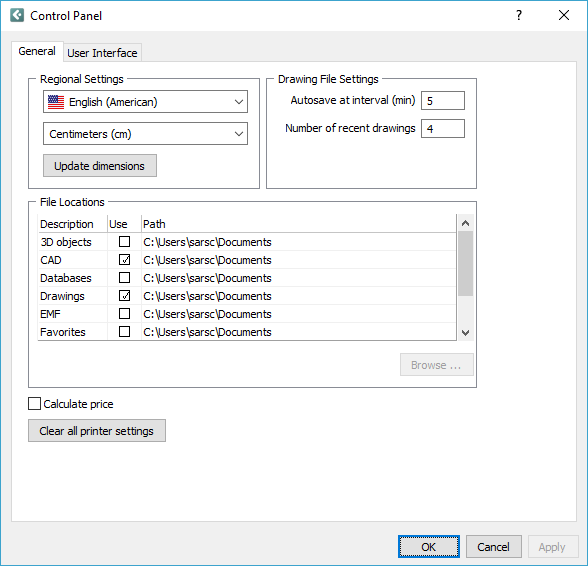Select the General tab

[37, 51]
